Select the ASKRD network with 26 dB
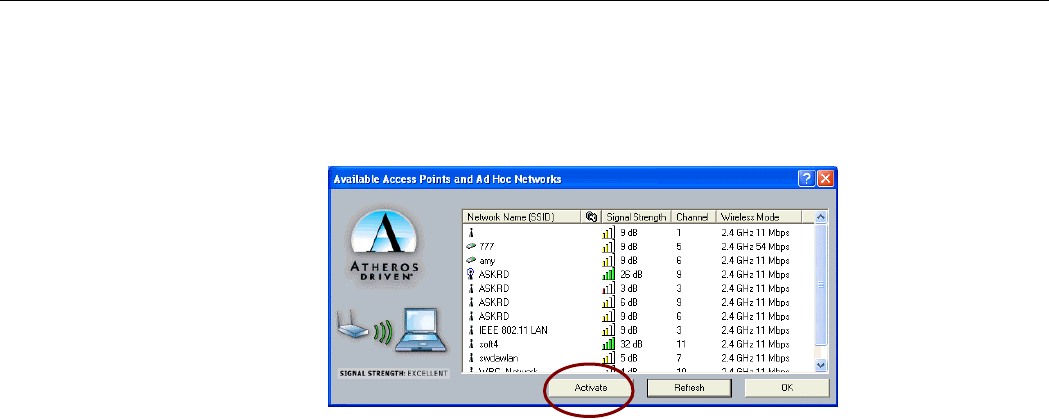Screen dimensions: 1049x419 [x=494, y=274]
